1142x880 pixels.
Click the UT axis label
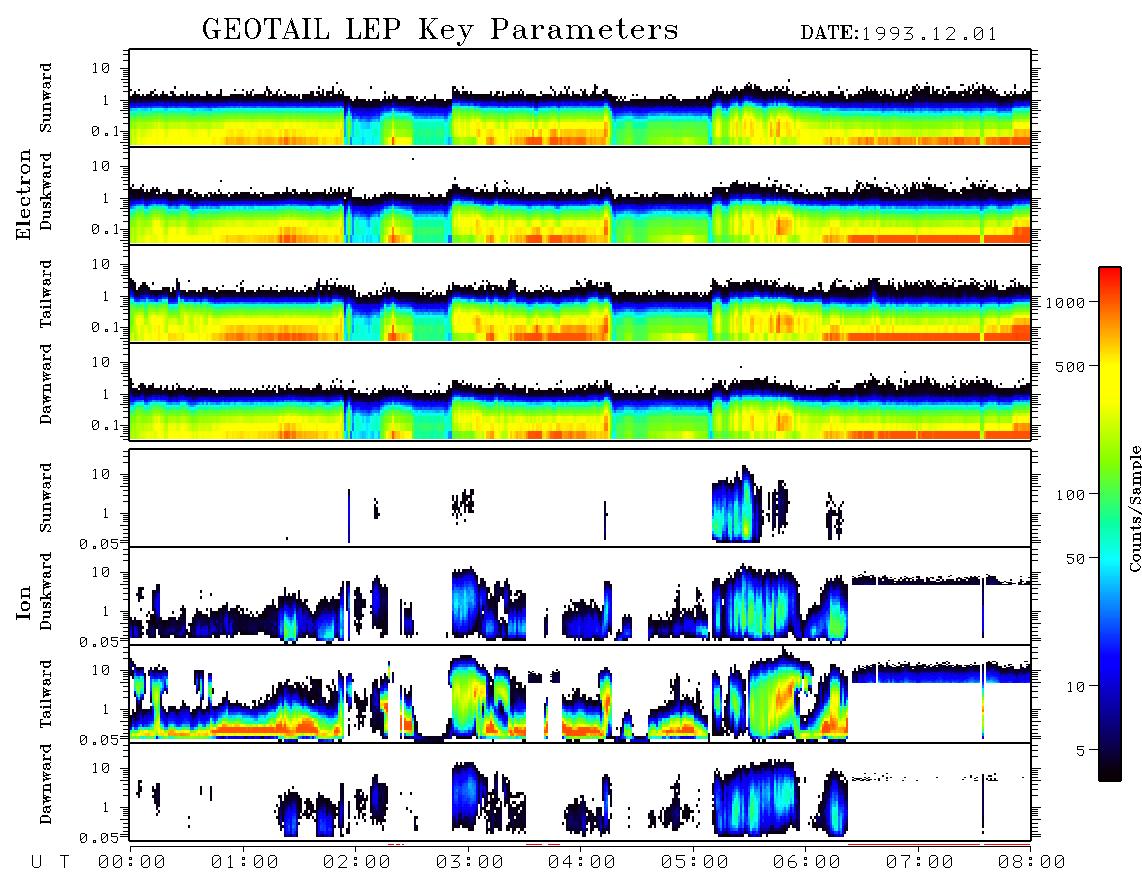pyautogui.click(x=50, y=863)
